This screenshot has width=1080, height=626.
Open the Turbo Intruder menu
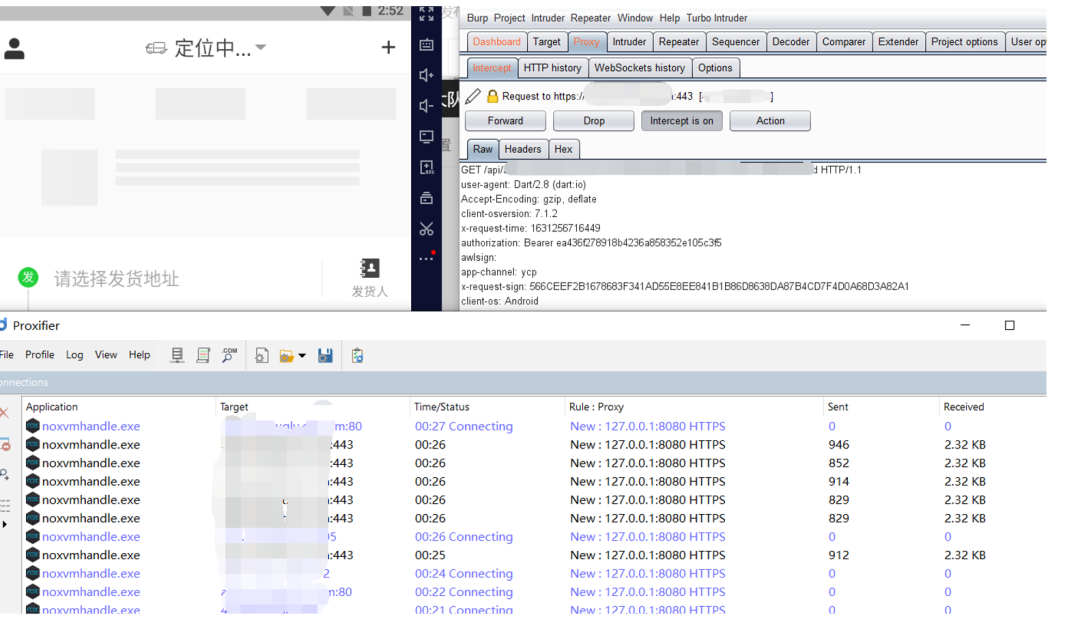[716, 18]
